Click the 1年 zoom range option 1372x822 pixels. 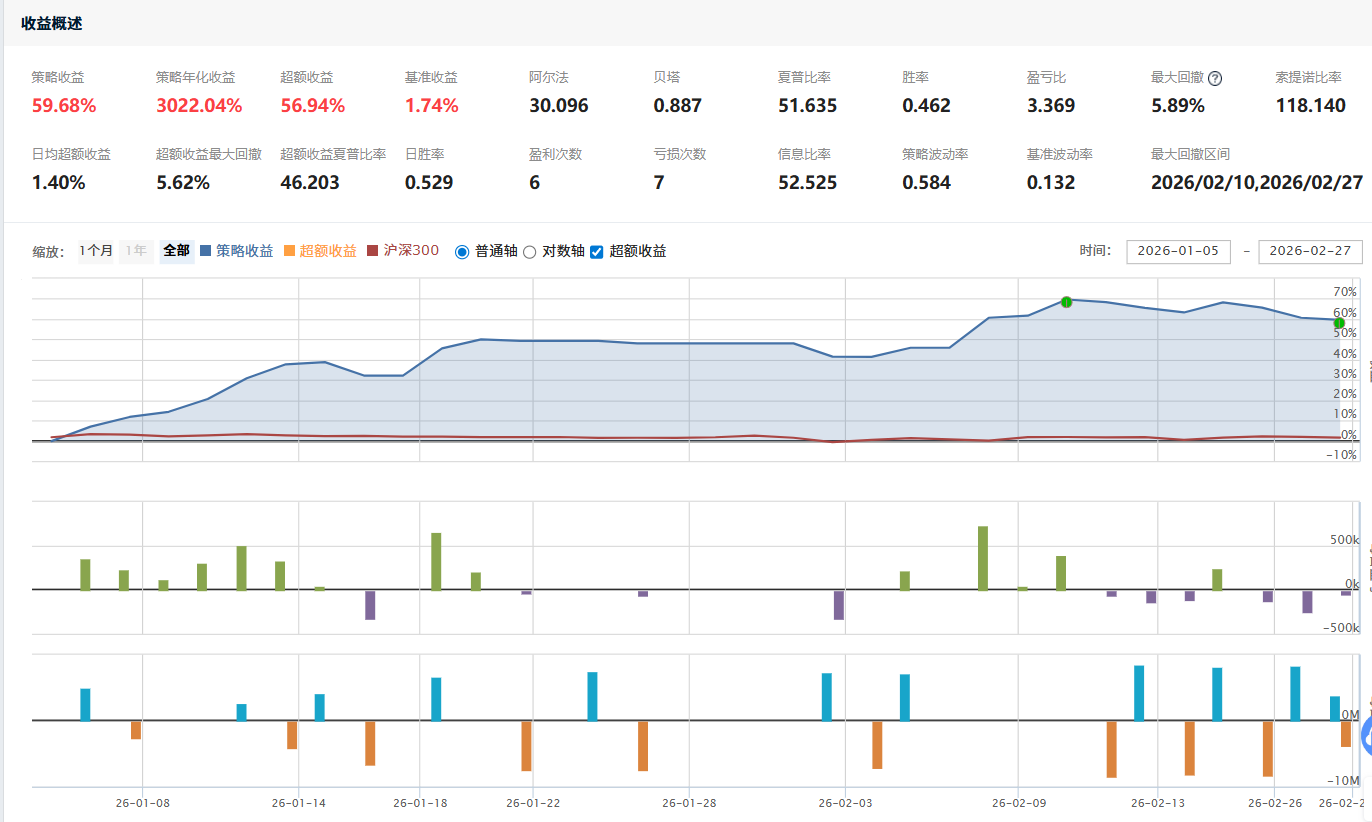click(x=136, y=251)
